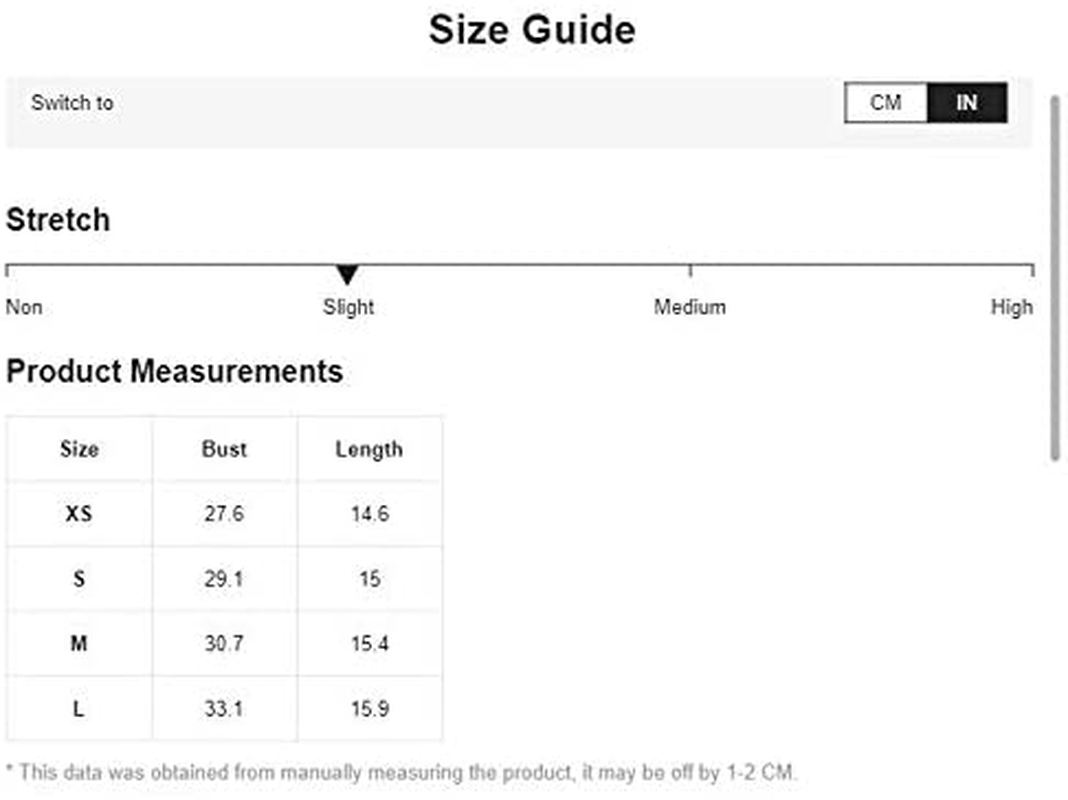Click the Slight stretch triangle marker
This screenshot has height=800, width=1068.
[347, 274]
